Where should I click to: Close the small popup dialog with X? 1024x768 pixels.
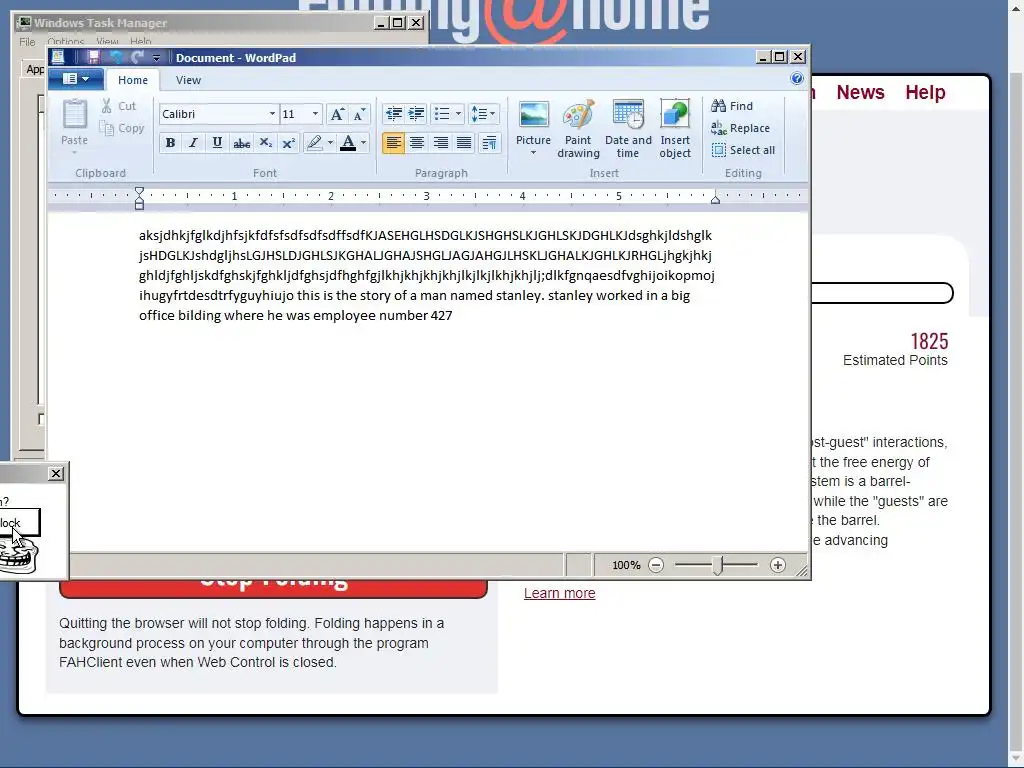pyautogui.click(x=56, y=473)
